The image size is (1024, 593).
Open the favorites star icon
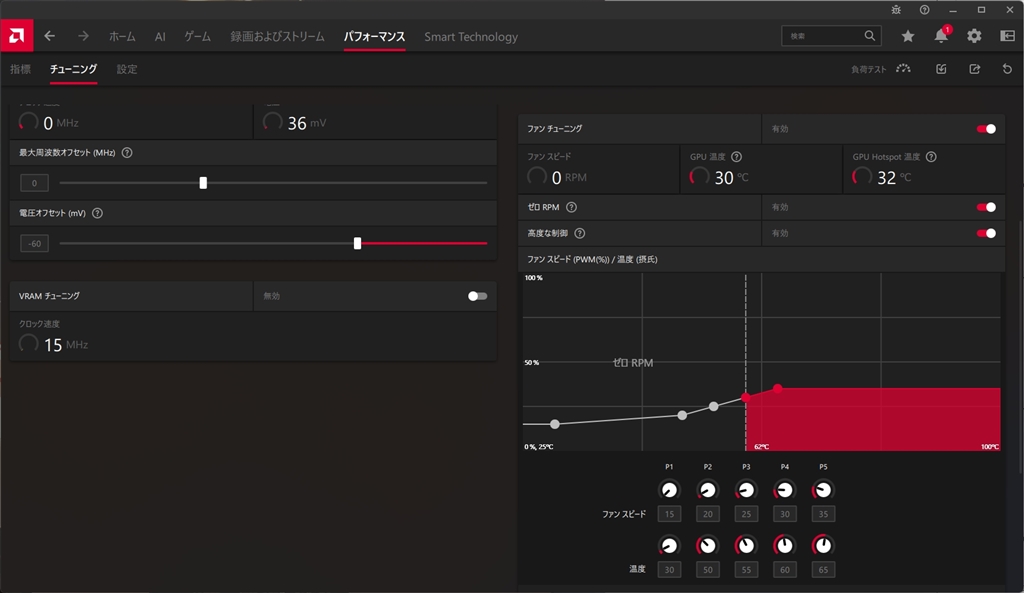coord(908,37)
